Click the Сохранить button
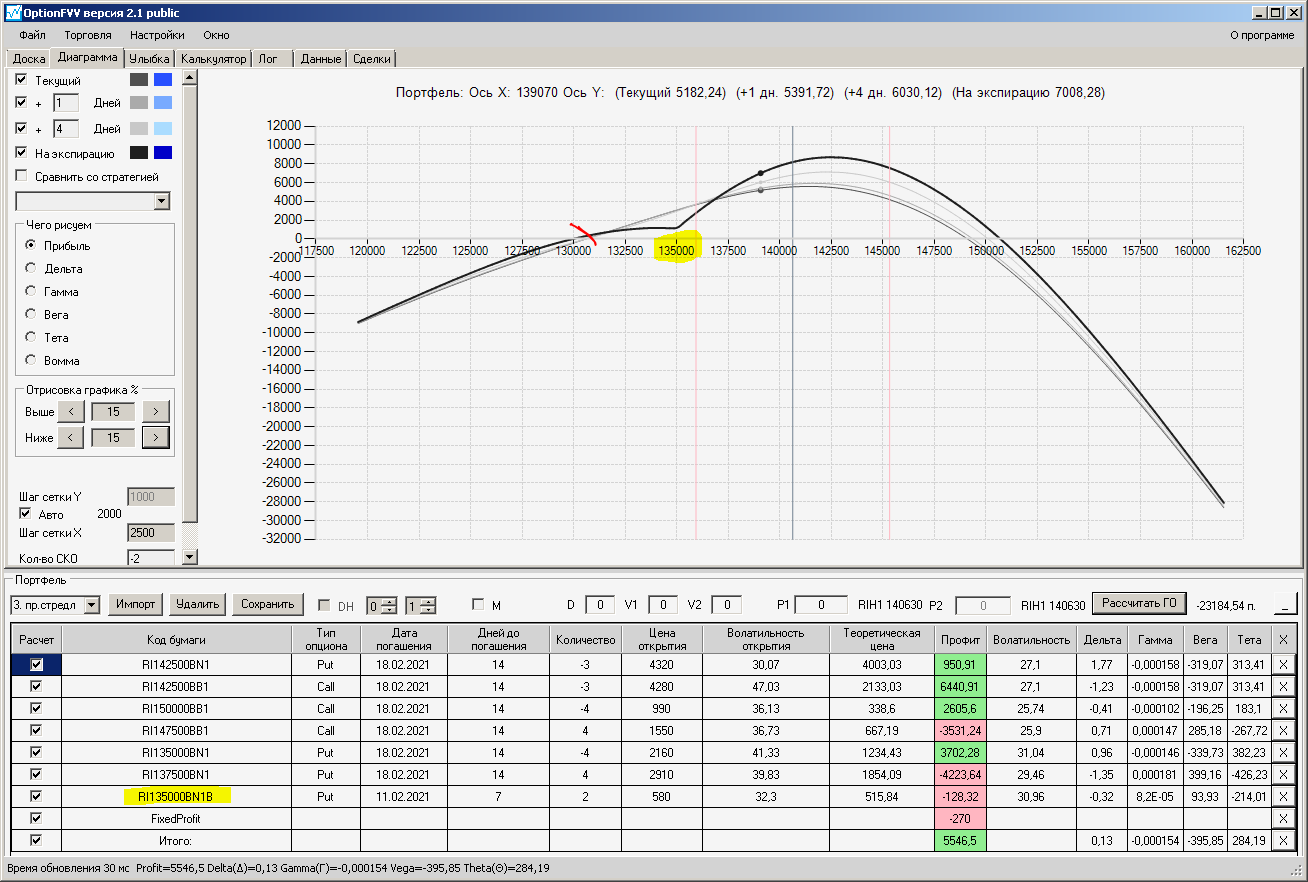Image resolution: width=1308 pixels, height=882 pixels. (x=267, y=604)
